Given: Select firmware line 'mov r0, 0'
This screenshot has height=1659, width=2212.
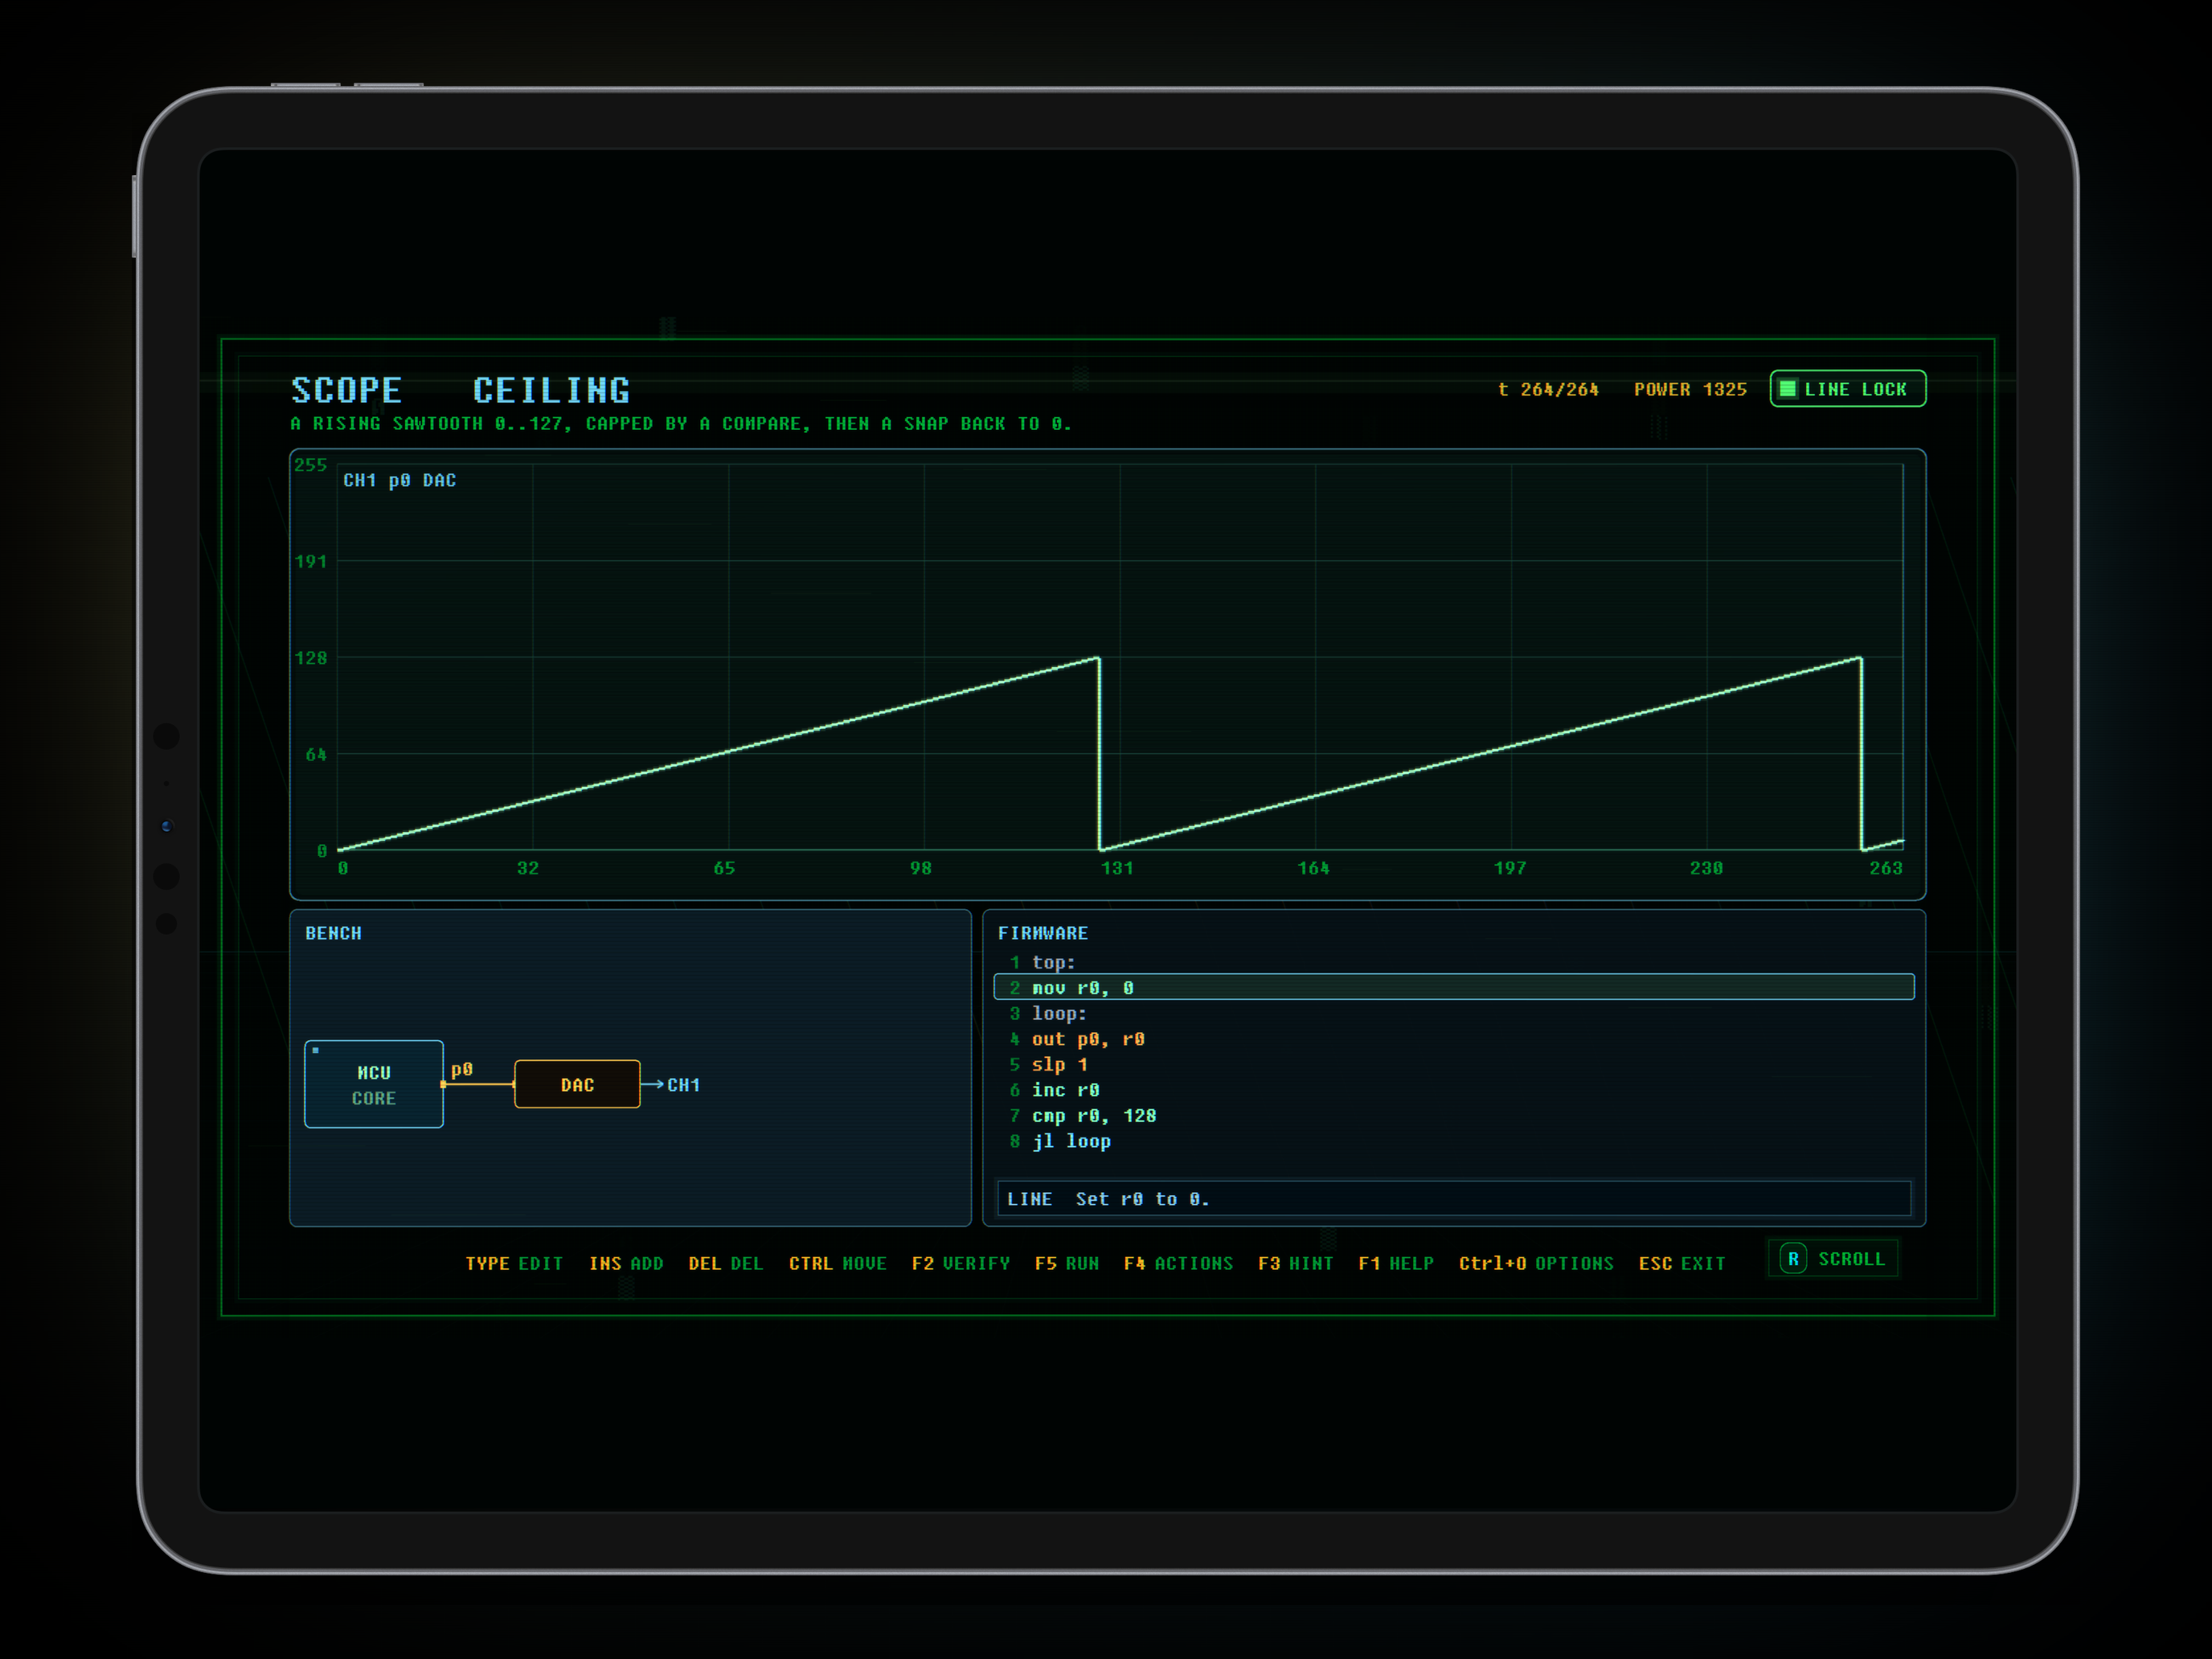Looking at the screenshot, I should click(1454, 987).
